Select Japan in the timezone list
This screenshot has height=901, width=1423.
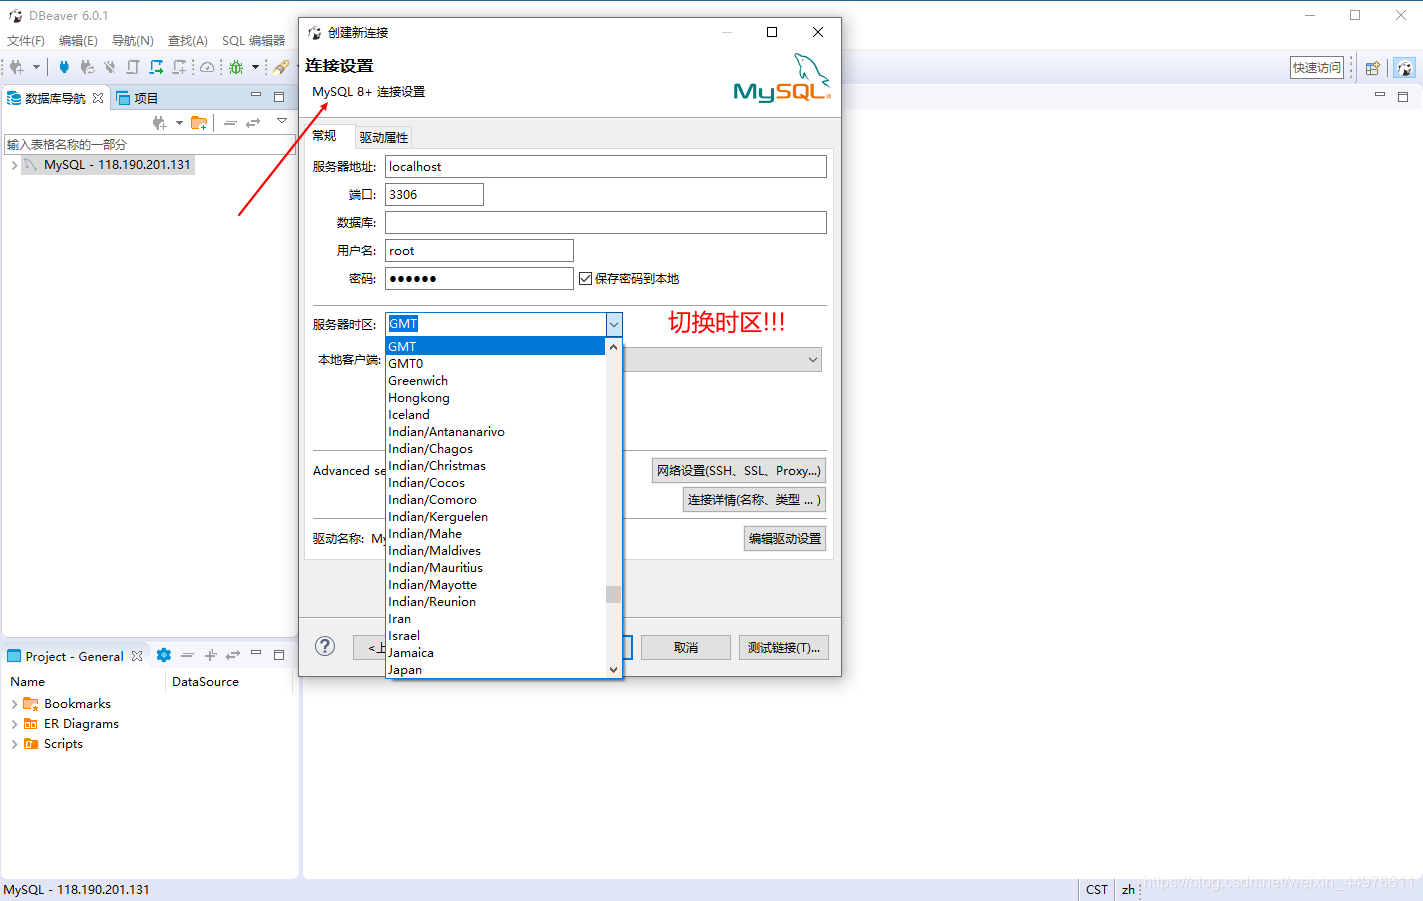click(496, 670)
